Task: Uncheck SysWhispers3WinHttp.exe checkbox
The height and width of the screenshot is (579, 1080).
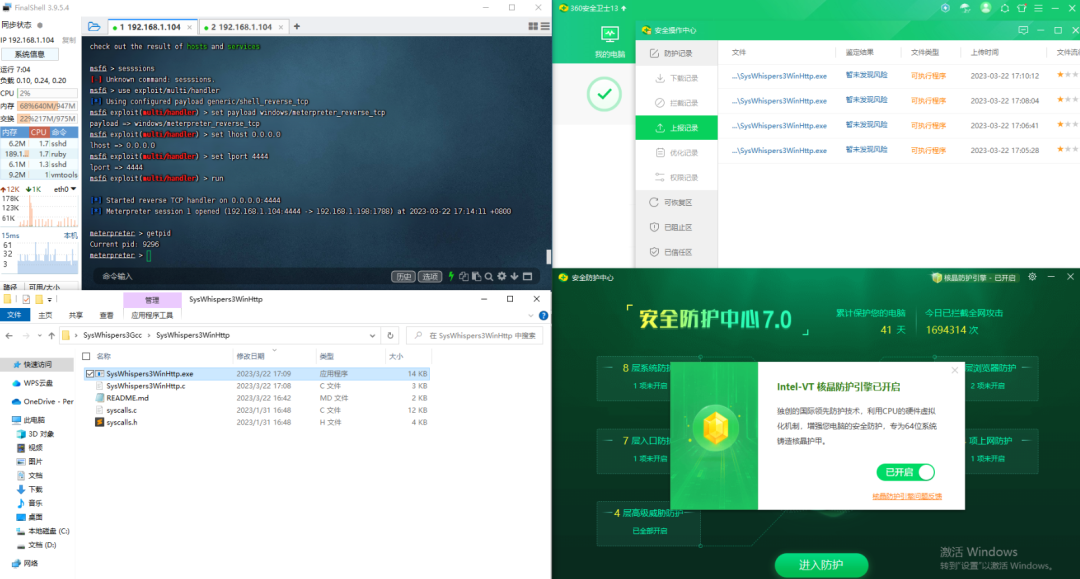Action: (90, 374)
